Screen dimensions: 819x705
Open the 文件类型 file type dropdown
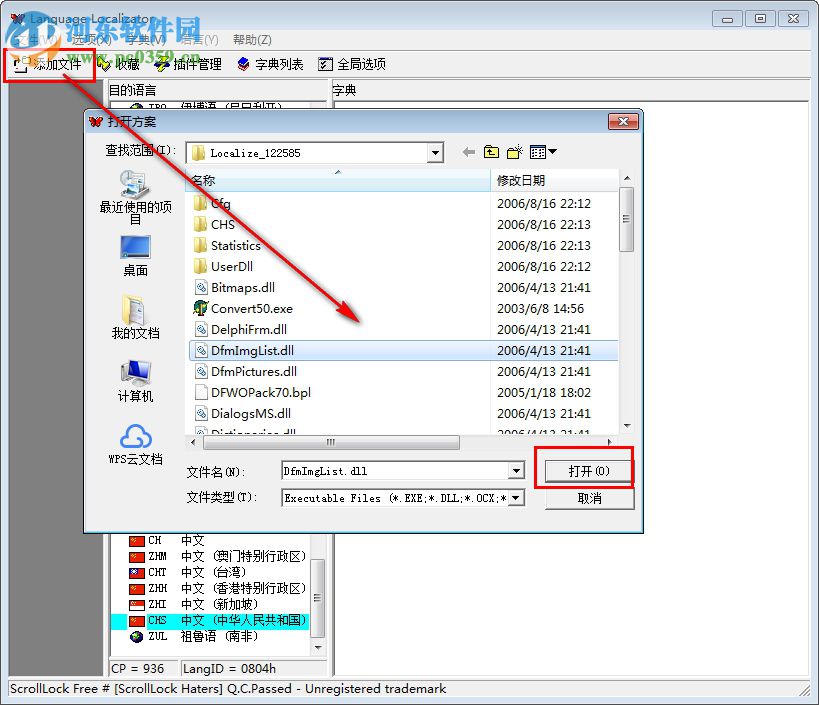(518, 497)
